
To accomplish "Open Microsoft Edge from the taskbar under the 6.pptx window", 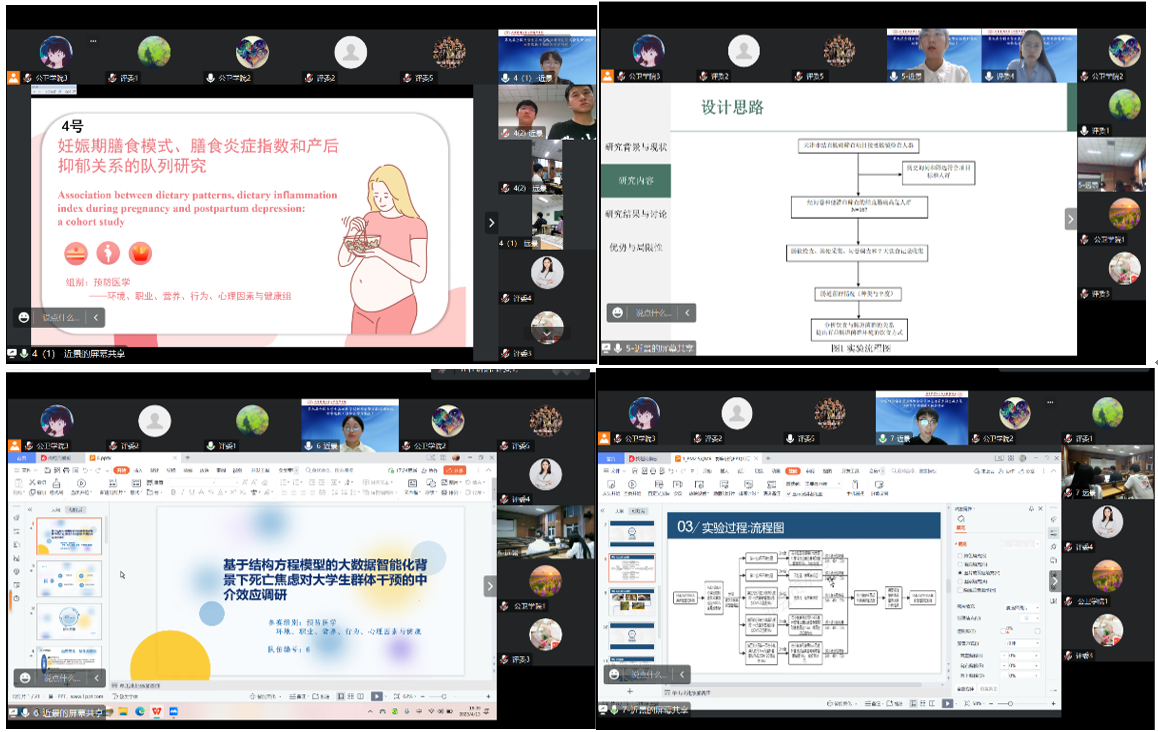I will tap(140, 712).
